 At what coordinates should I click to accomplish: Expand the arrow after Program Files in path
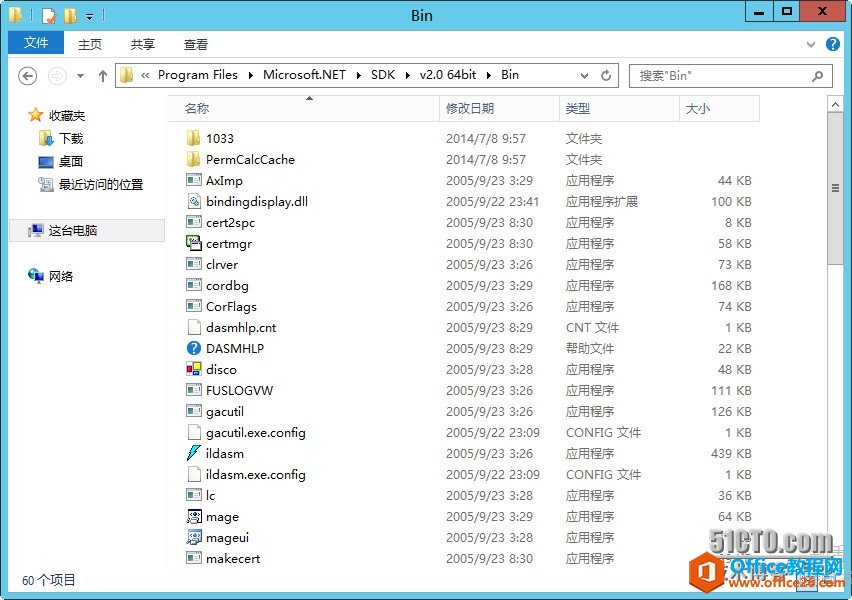250,76
